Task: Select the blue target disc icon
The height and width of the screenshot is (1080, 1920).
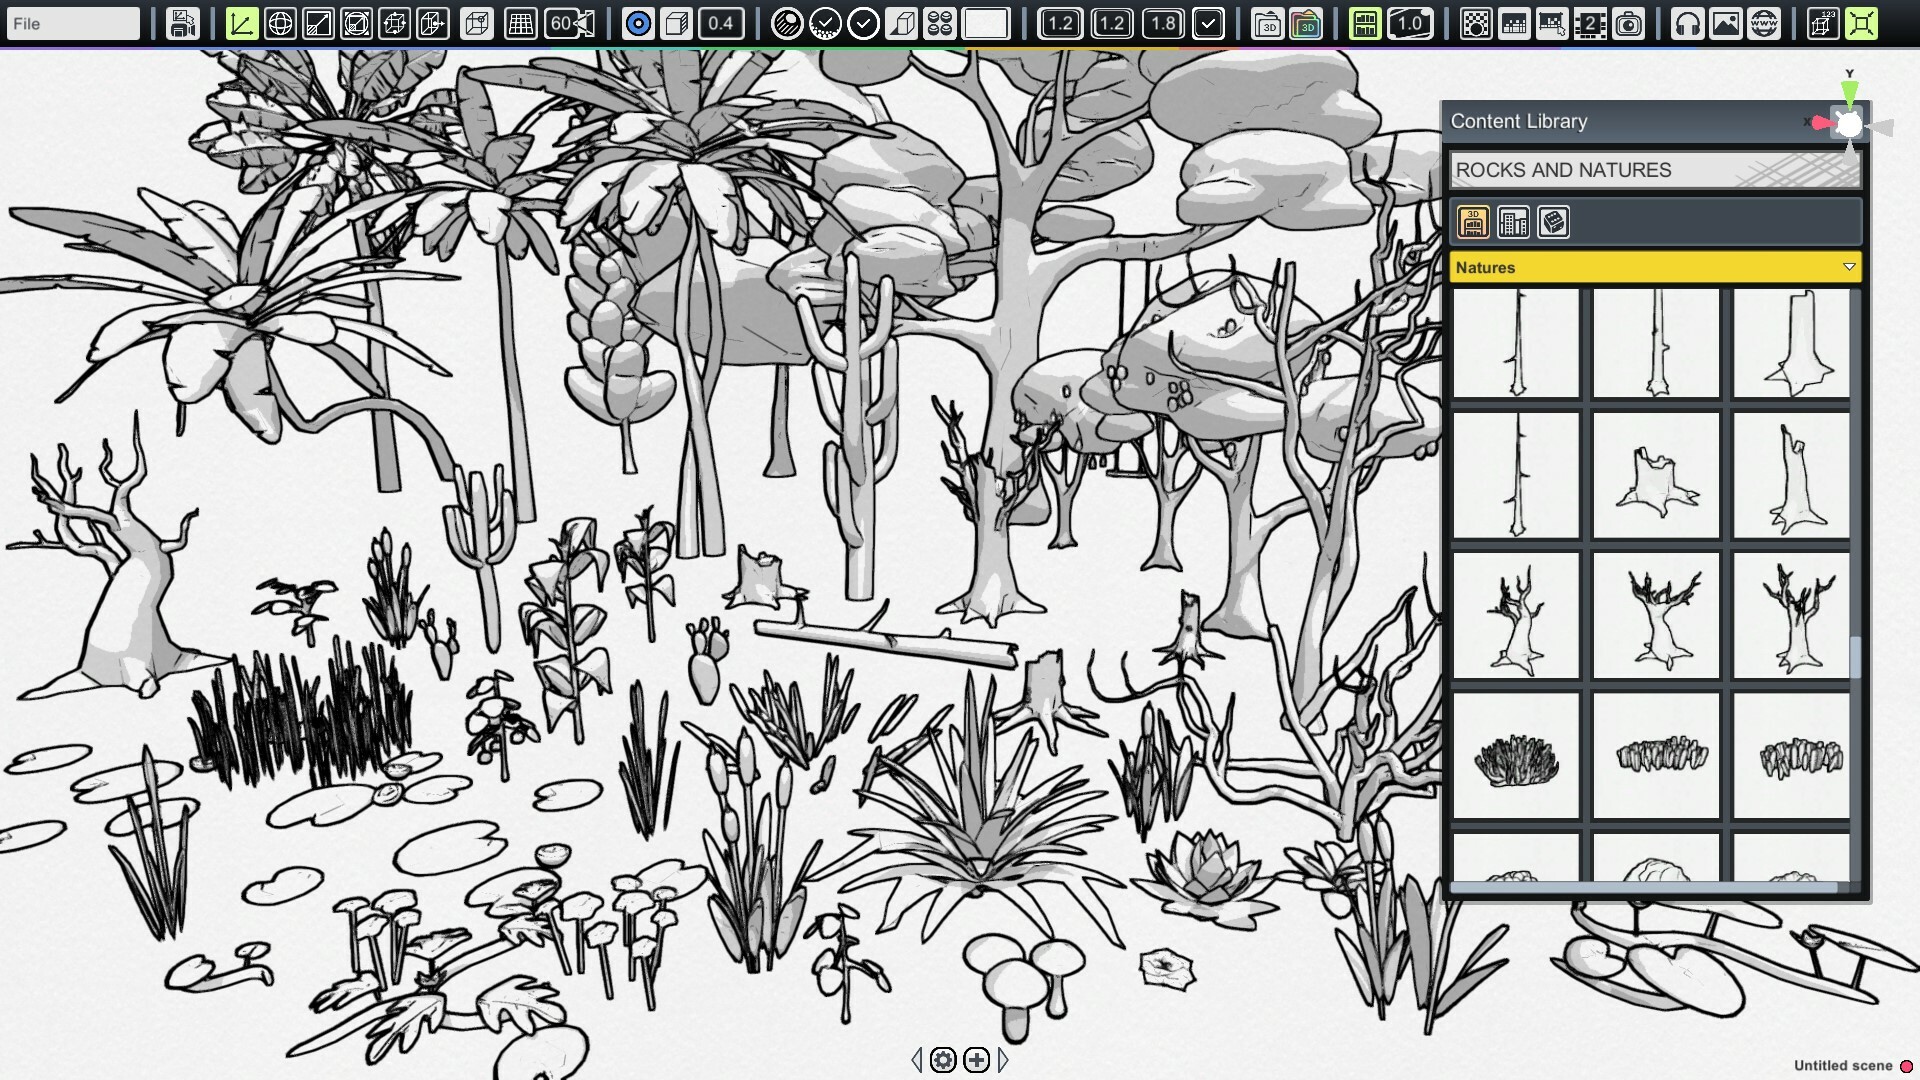Action: (x=637, y=23)
